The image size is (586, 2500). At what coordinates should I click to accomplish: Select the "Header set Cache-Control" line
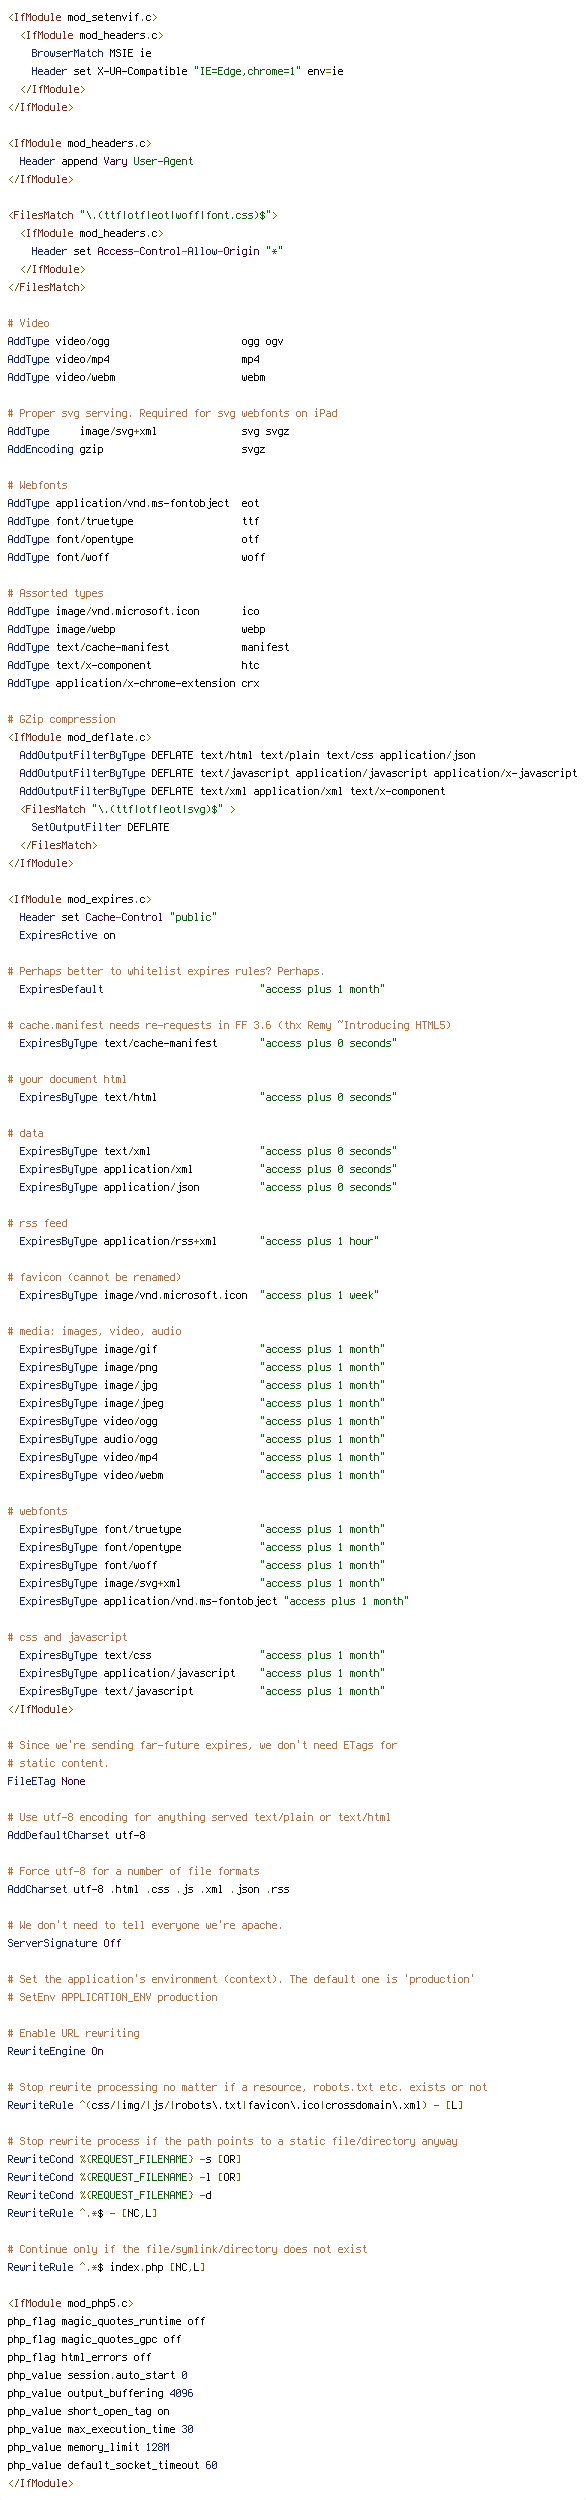(118, 917)
